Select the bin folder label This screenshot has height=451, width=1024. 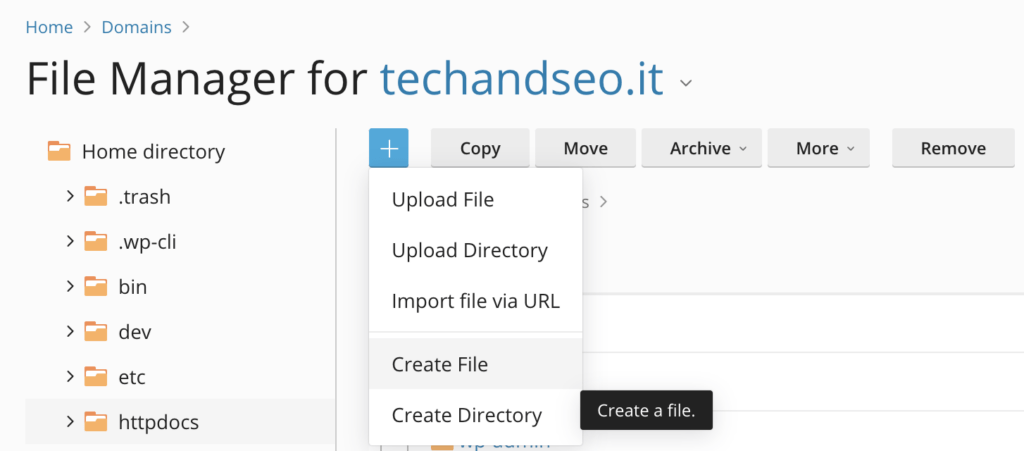point(133,287)
